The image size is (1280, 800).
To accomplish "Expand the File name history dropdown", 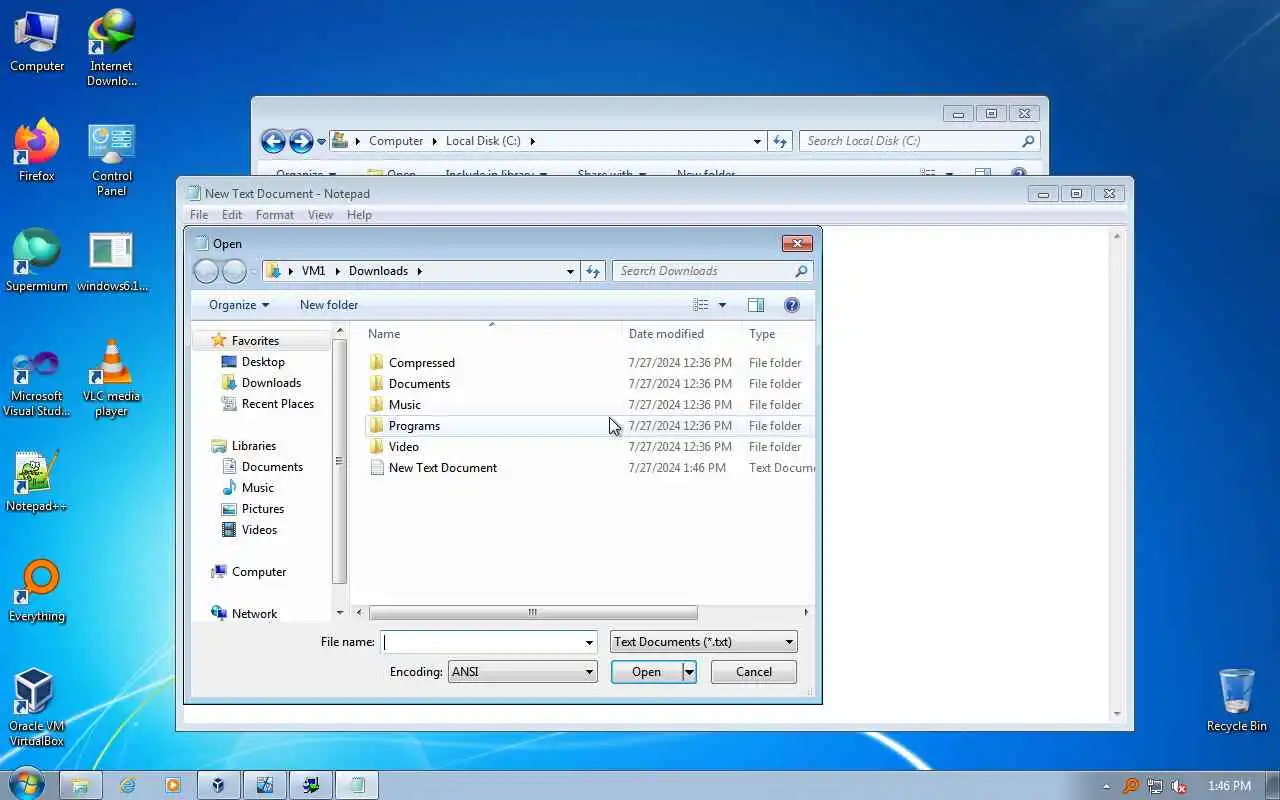I will (589, 642).
